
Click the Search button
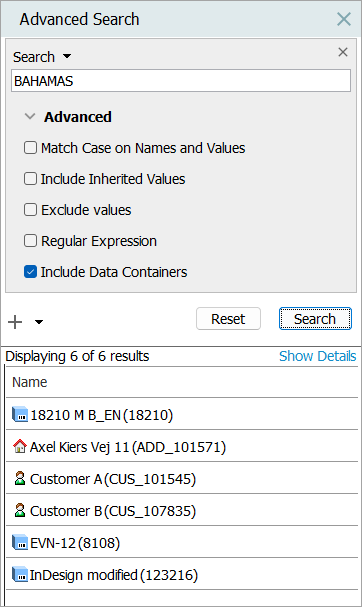pyautogui.click(x=315, y=319)
